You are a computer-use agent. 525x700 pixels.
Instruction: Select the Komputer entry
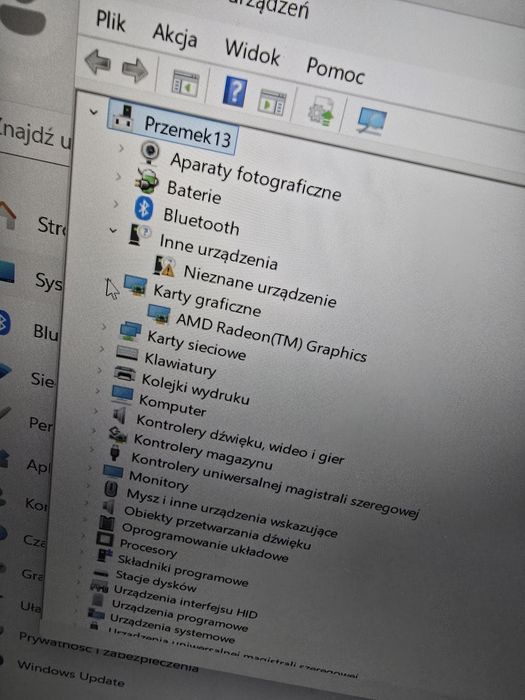click(172, 404)
